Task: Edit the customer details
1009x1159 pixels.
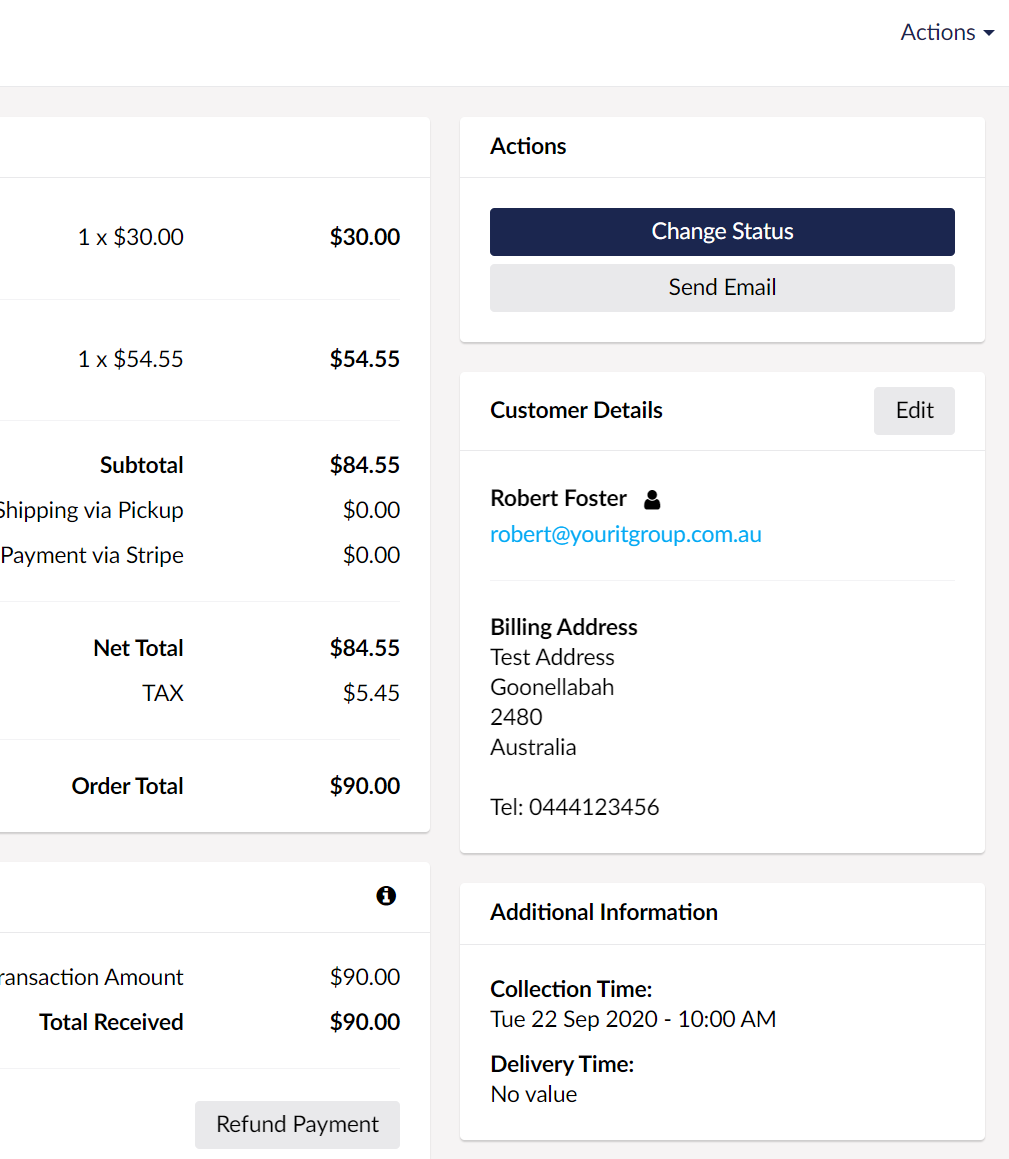Action: [914, 411]
